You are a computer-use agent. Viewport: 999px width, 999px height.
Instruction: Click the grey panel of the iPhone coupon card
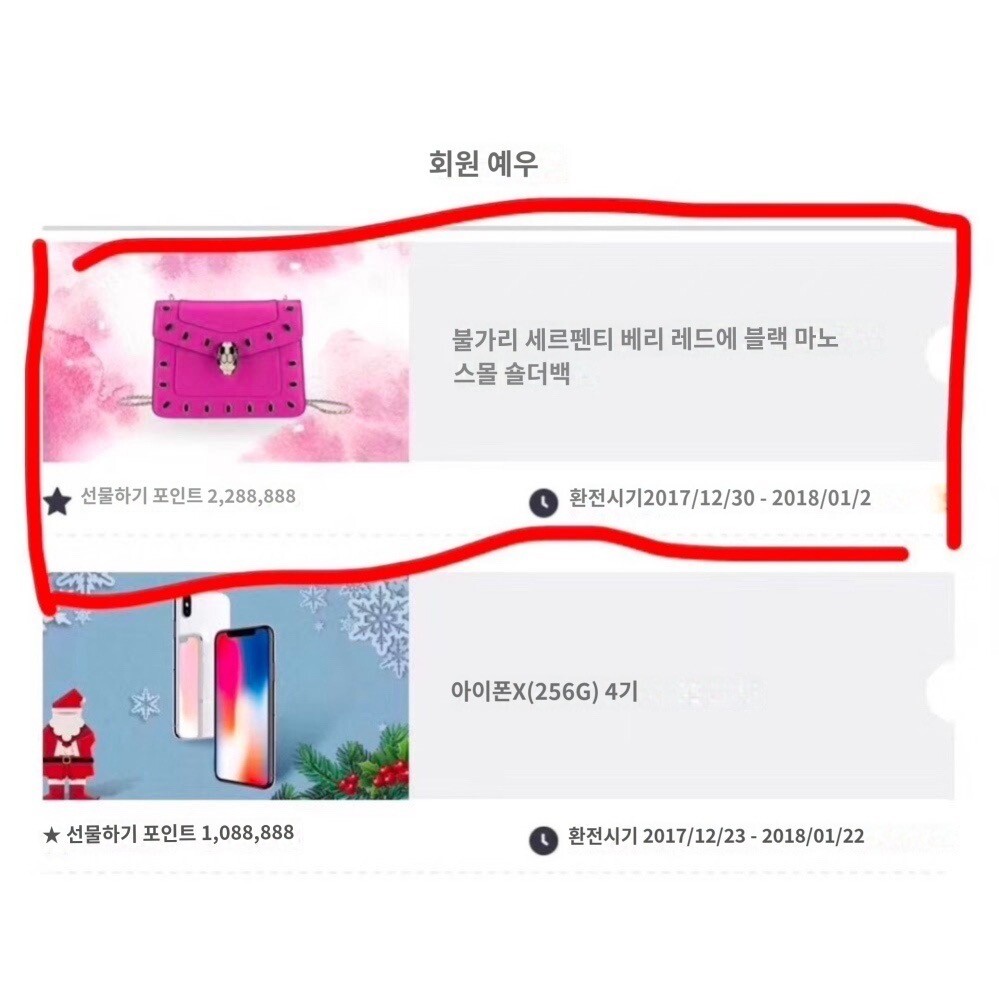point(682,686)
